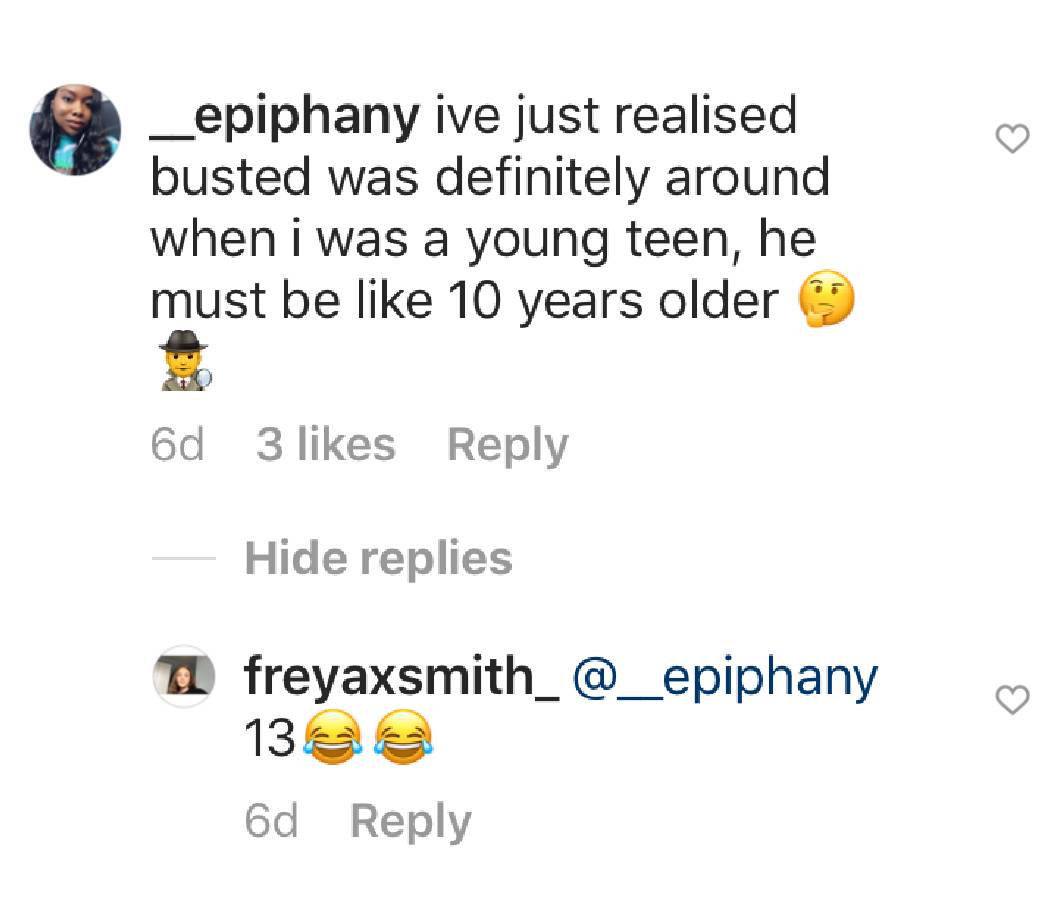Open _epiphany's profile picture
1059x917 pixels.
click(76, 130)
